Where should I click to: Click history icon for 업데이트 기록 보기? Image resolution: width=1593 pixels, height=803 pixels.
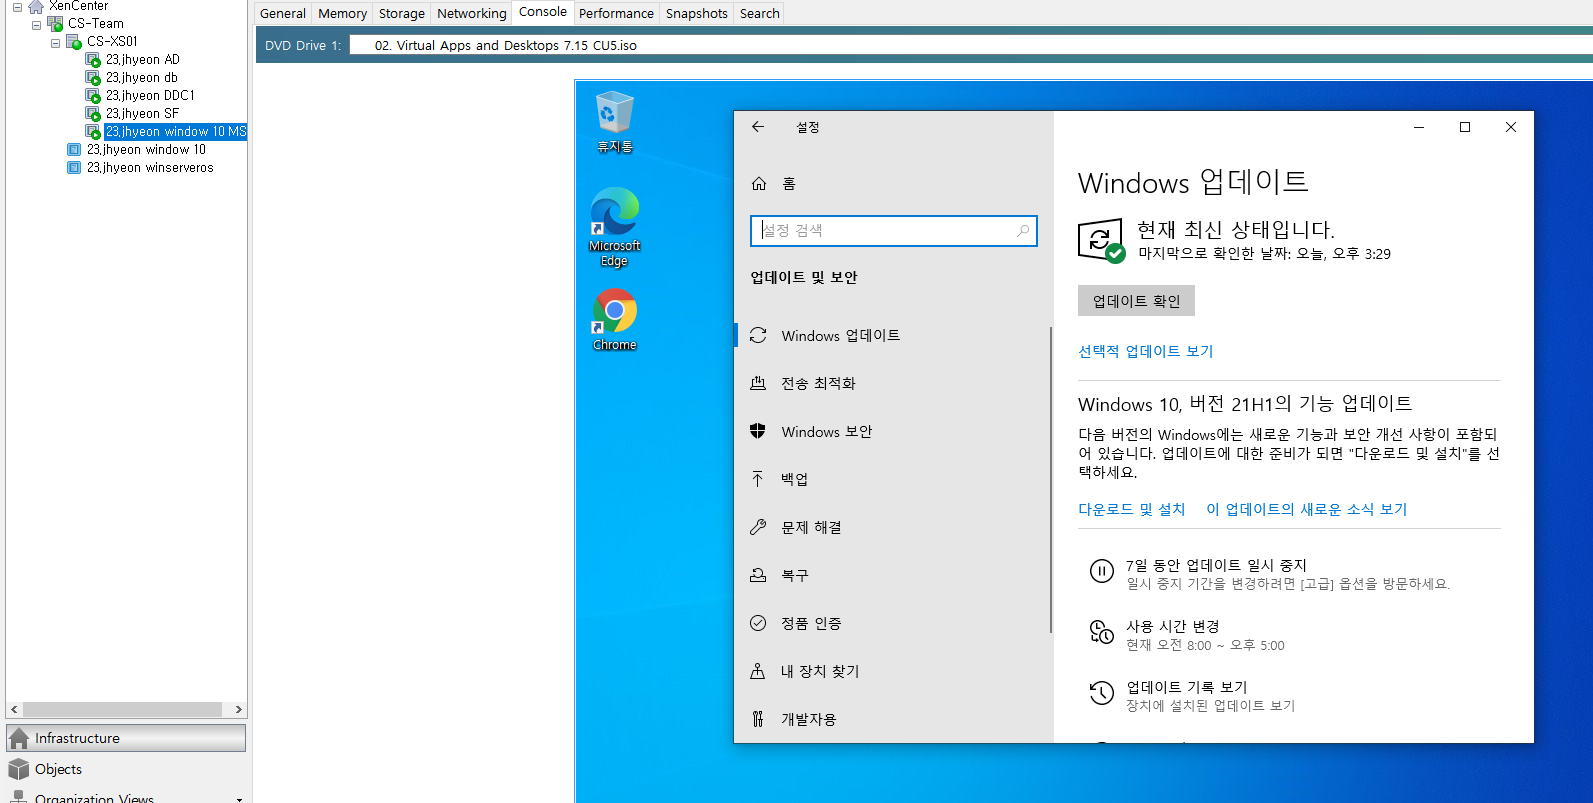coord(1101,693)
